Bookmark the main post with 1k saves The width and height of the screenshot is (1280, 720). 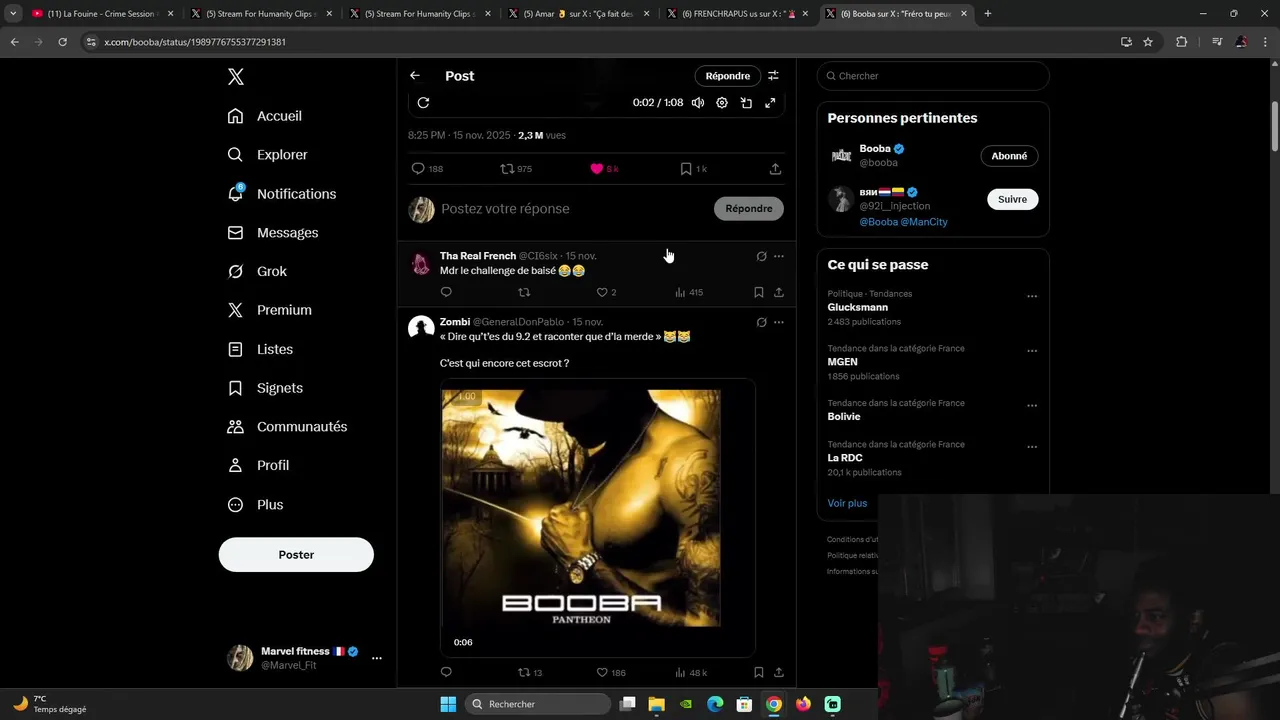(x=693, y=169)
